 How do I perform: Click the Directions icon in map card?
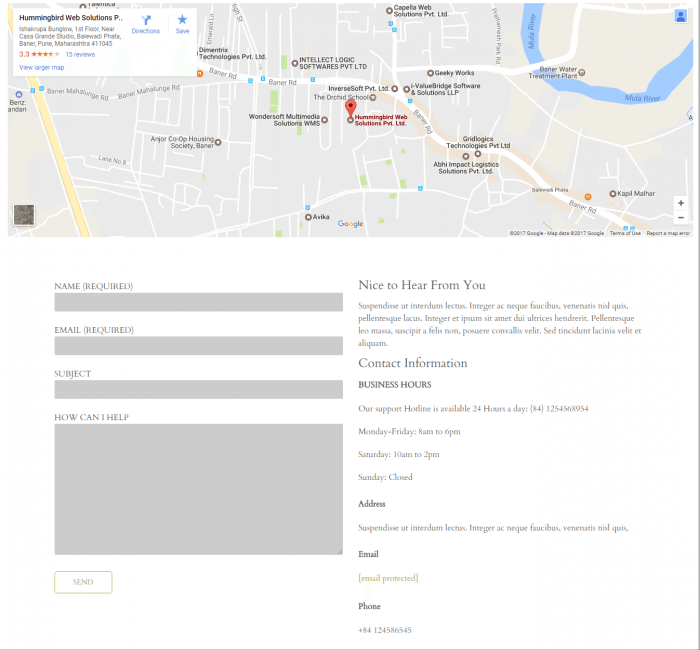146,21
